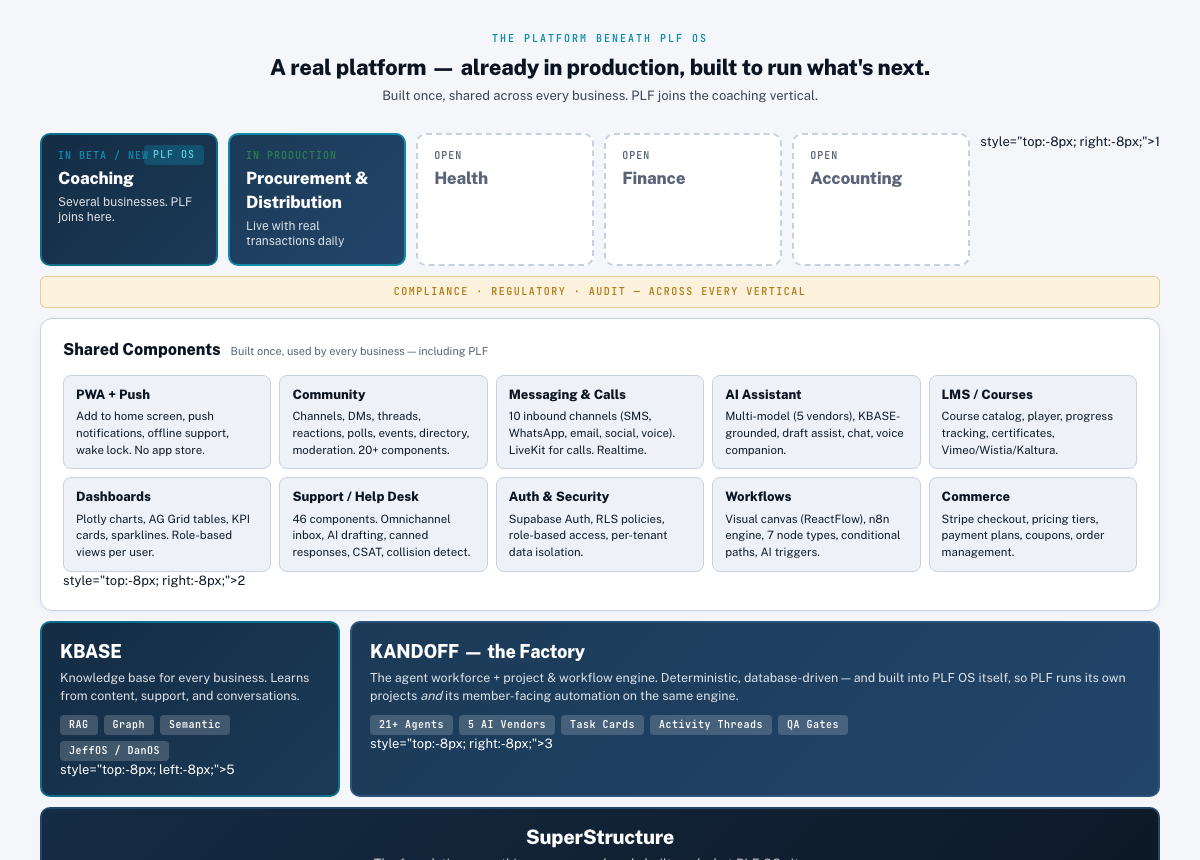Open the PWA + Push component card
The height and width of the screenshot is (860, 1200).
pyautogui.click(x=167, y=422)
